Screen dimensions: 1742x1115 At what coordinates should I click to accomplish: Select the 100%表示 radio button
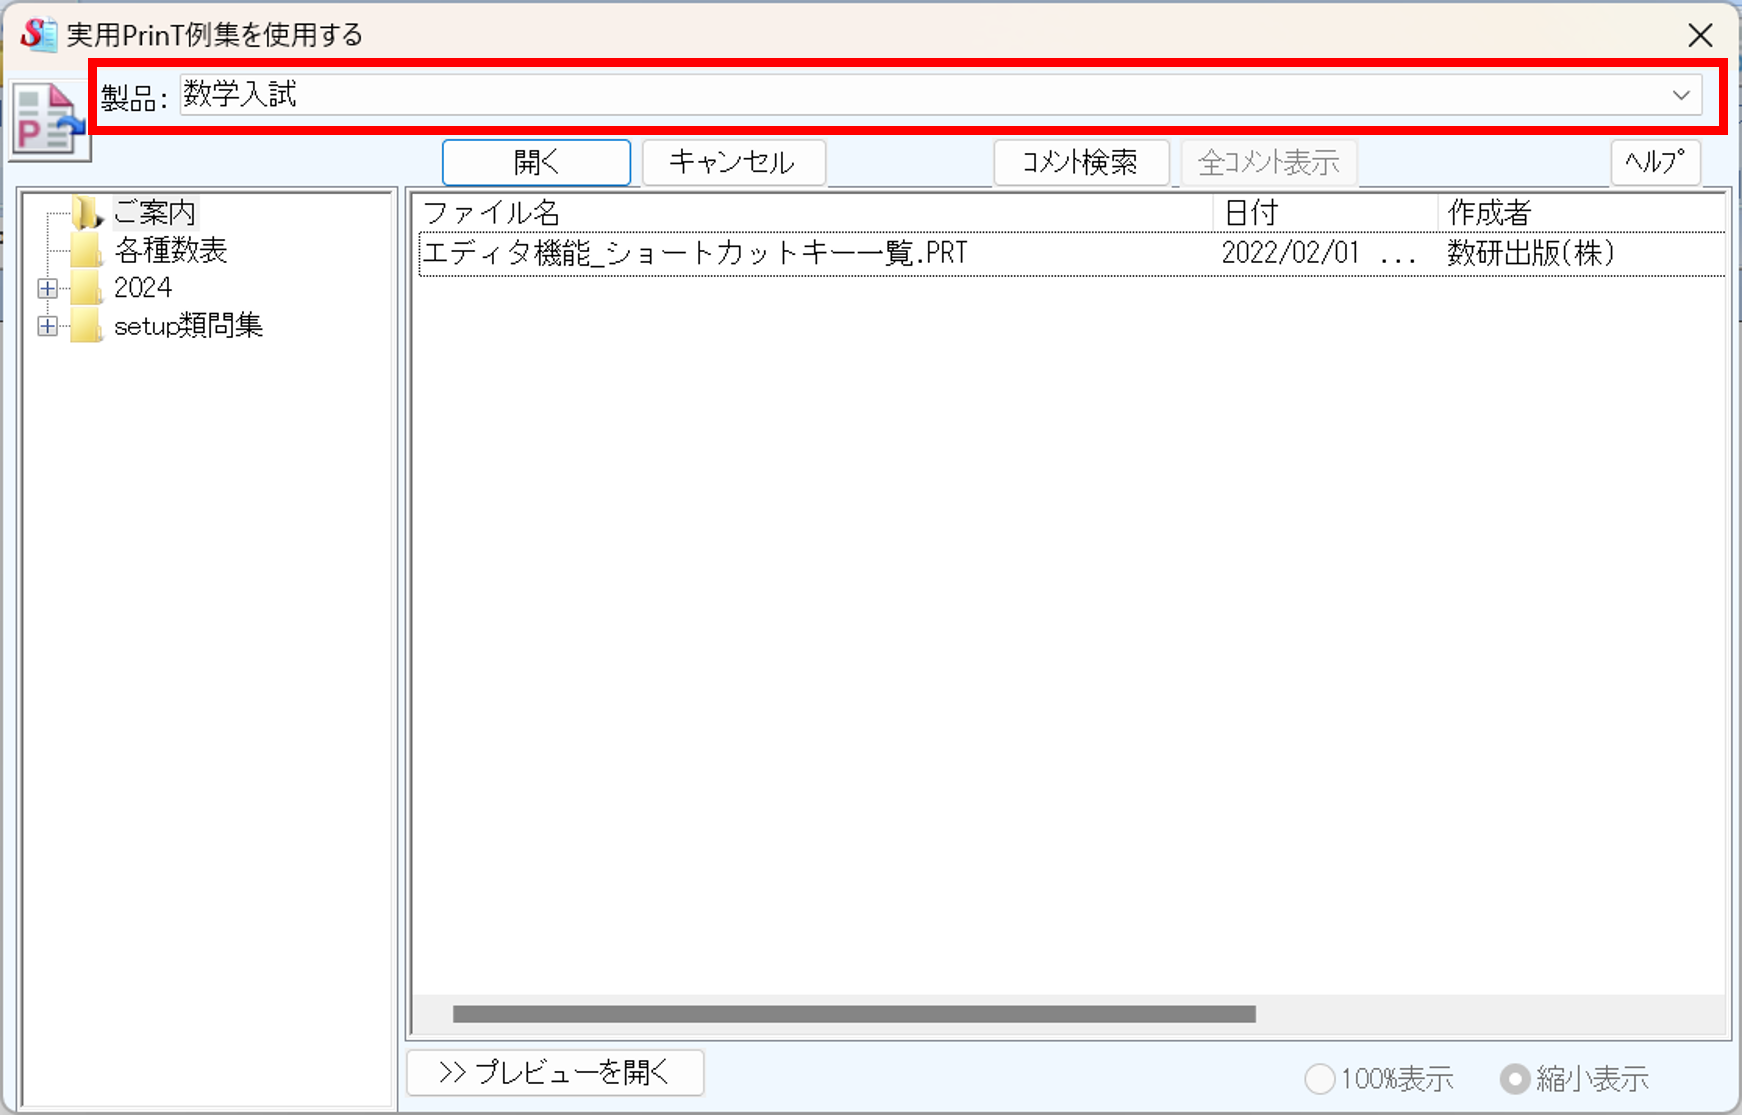[1320, 1079]
